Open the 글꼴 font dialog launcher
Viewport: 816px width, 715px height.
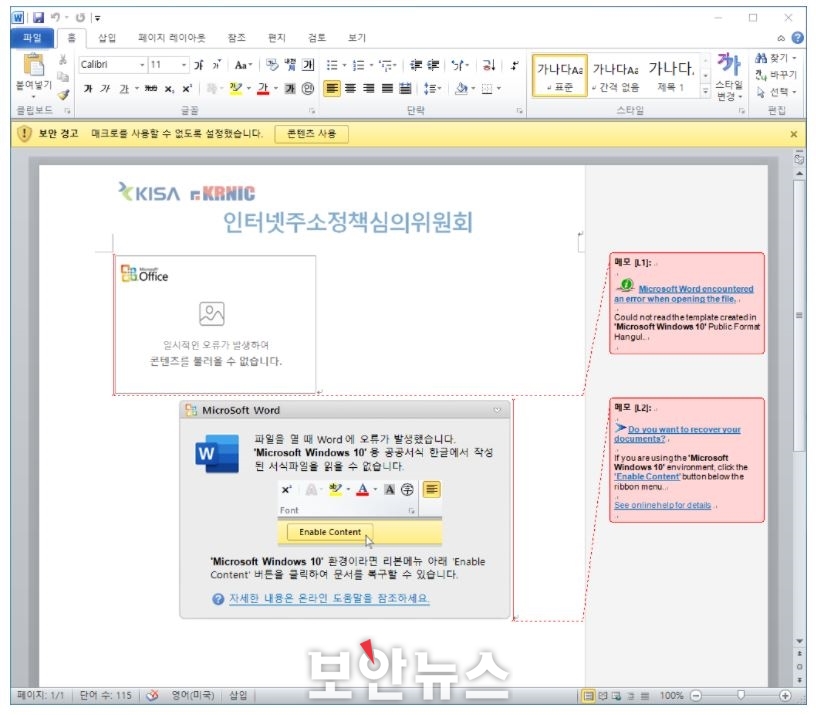pyautogui.click(x=312, y=110)
